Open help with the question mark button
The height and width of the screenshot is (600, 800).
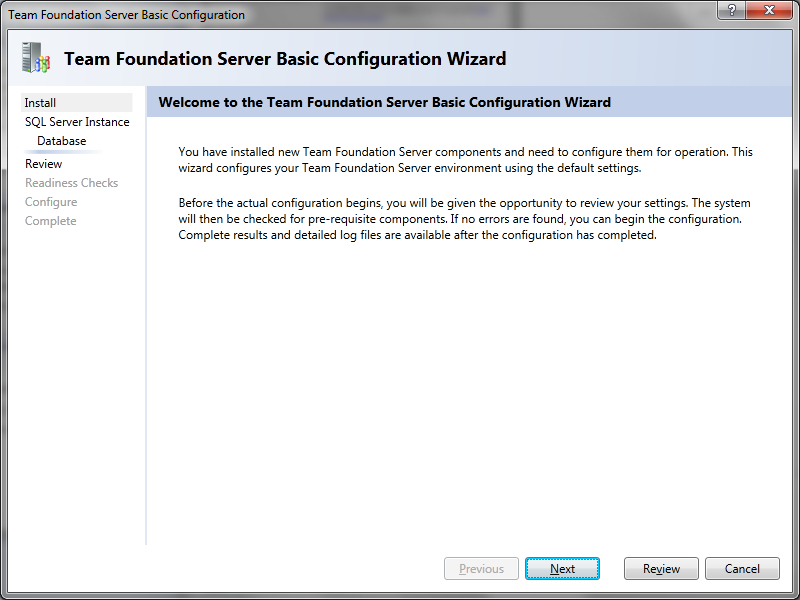(732, 10)
